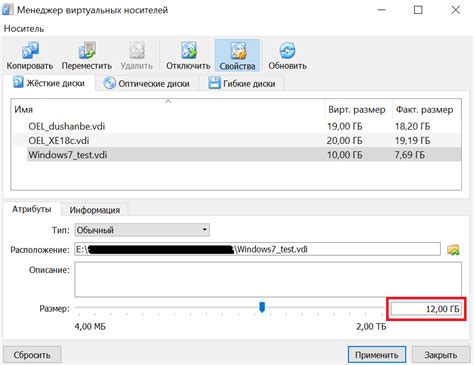This screenshot has width=474, height=365.
Task: Click the folder browse icon next to Расположение
Action: point(453,249)
